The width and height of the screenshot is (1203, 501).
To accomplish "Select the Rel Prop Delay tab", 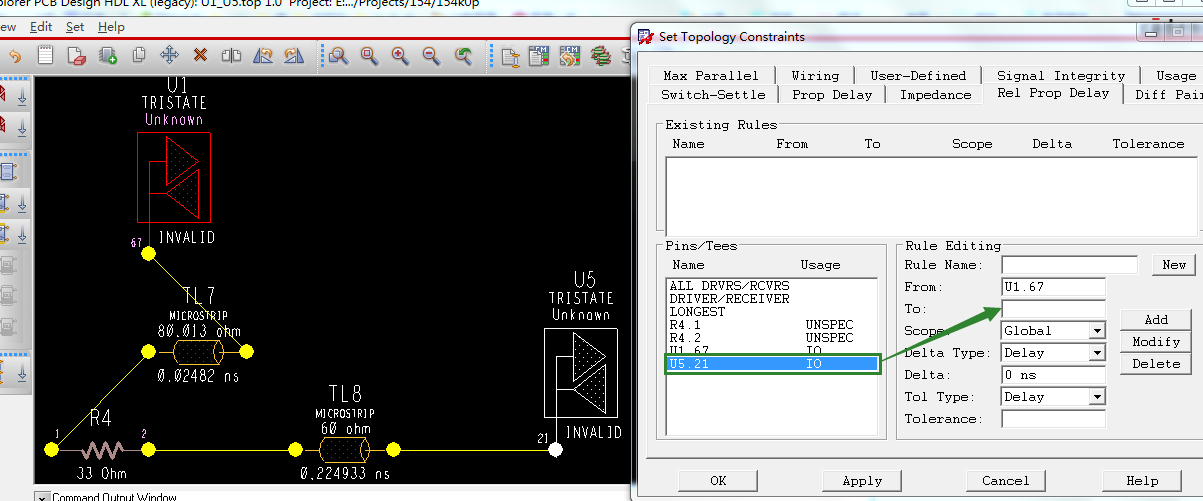I will point(1053,93).
